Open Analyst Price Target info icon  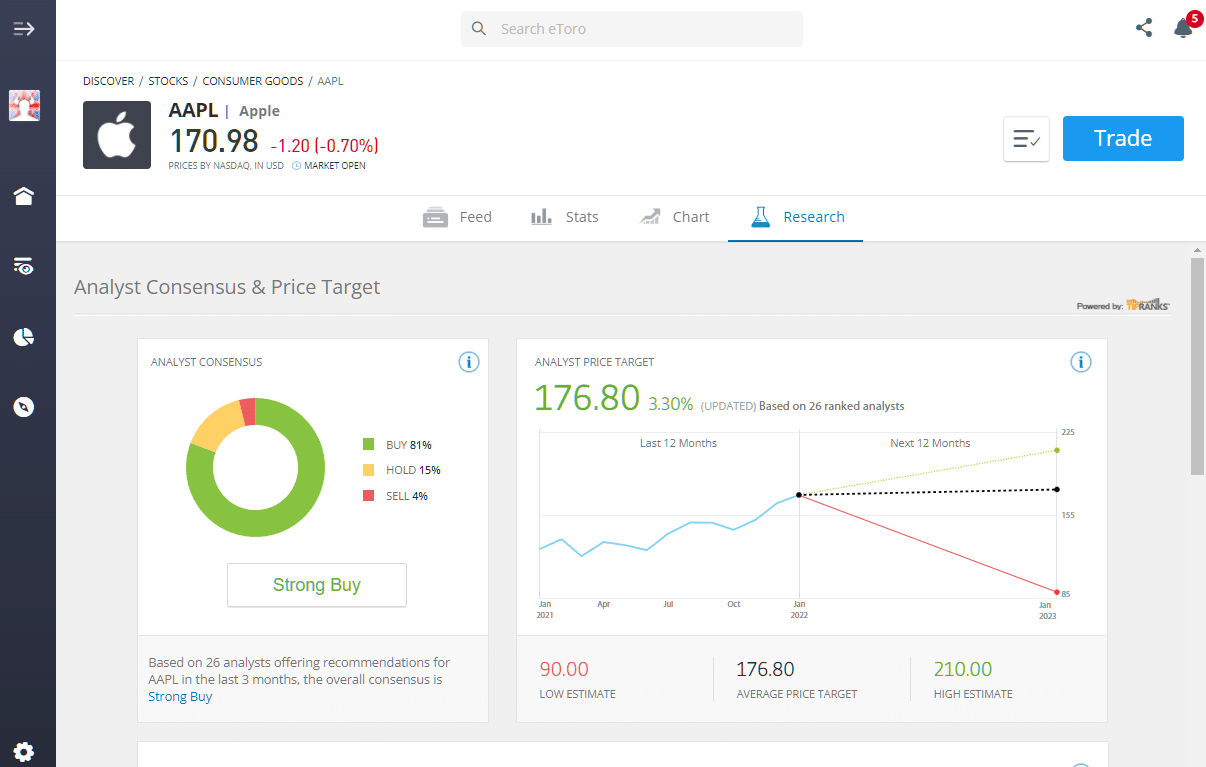(1080, 362)
